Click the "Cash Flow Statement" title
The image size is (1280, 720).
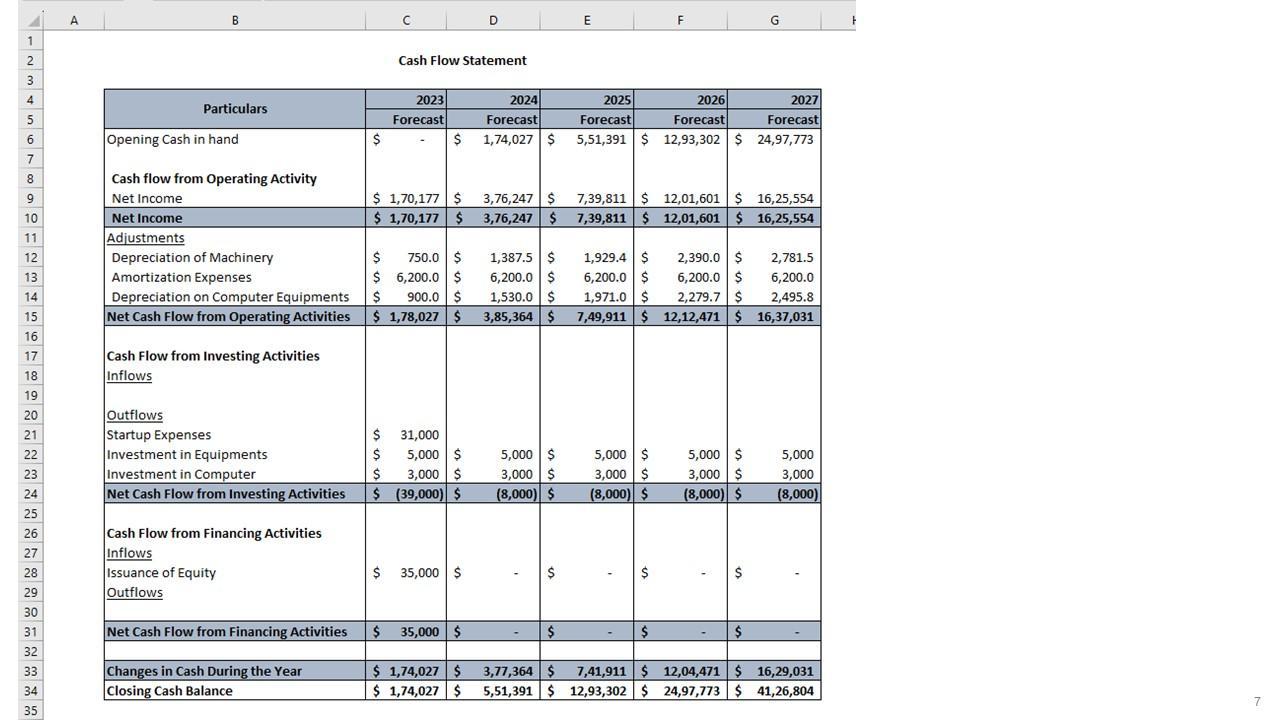click(x=462, y=60)
